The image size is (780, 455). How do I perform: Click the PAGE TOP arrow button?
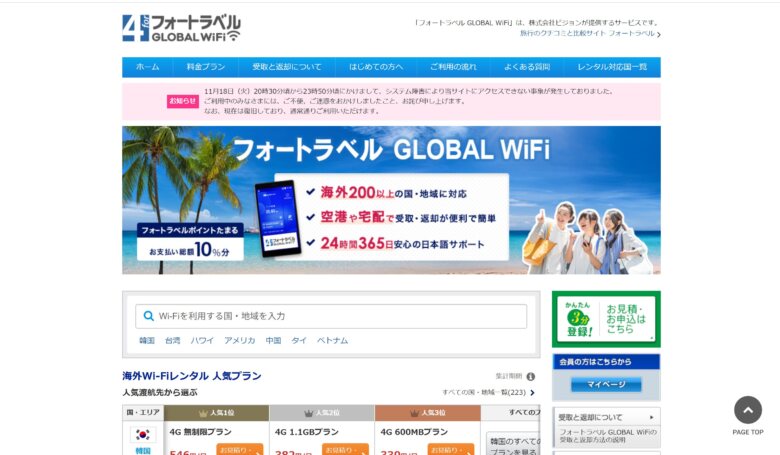point(747,410)
